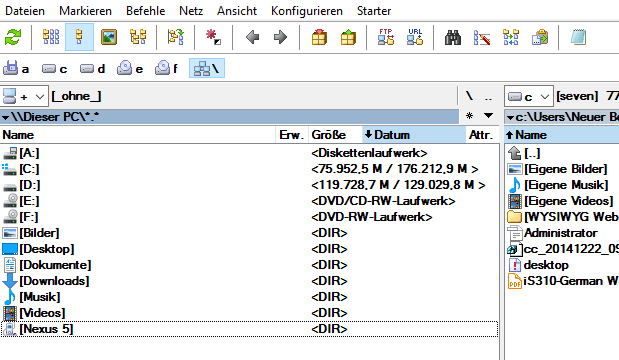Show the folder tree view icon
Screen dimensions: 619x360
point(138,37)
